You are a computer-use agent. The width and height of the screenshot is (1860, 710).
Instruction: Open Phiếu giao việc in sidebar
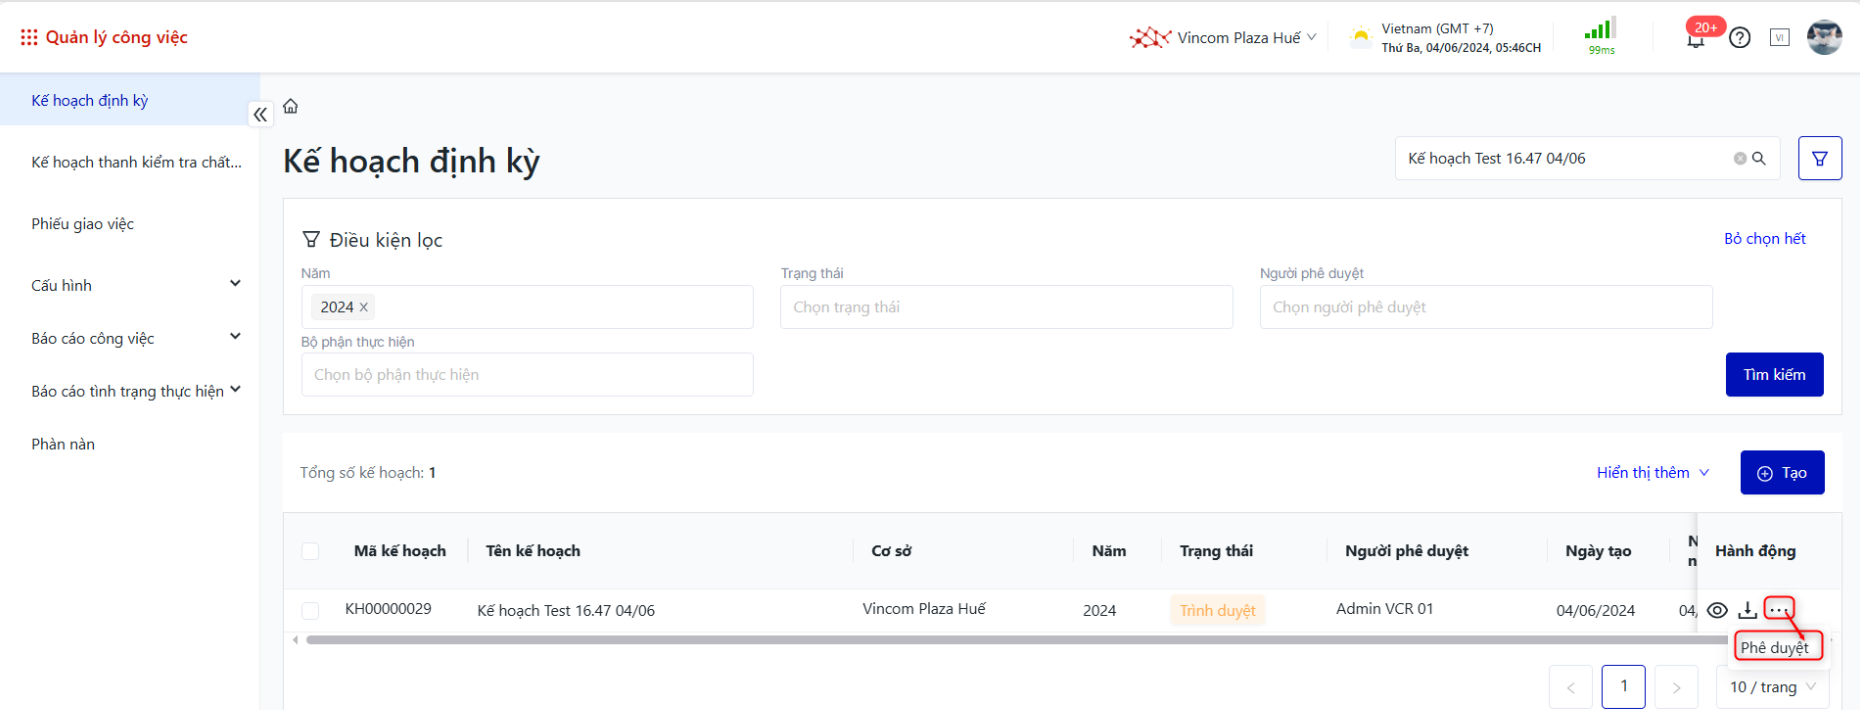(82, 224)
